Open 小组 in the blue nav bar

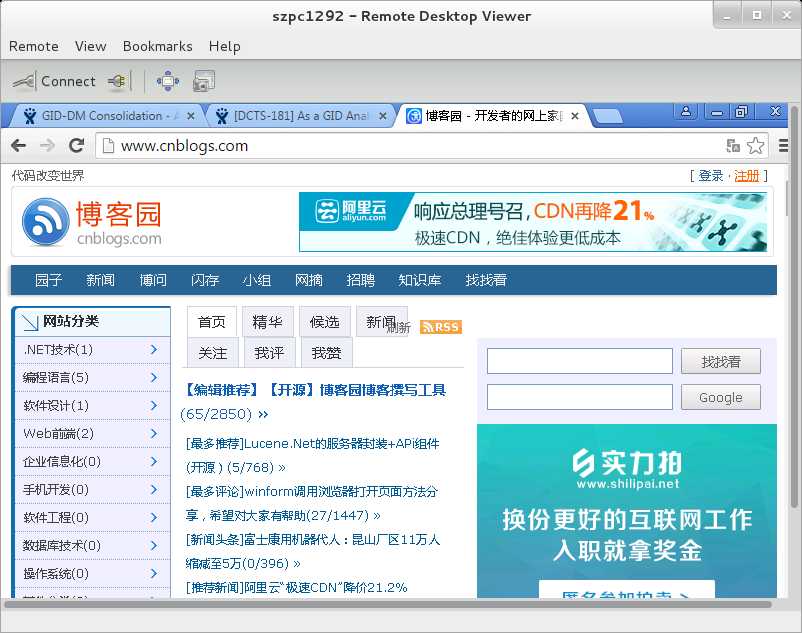tap(257, 280)
